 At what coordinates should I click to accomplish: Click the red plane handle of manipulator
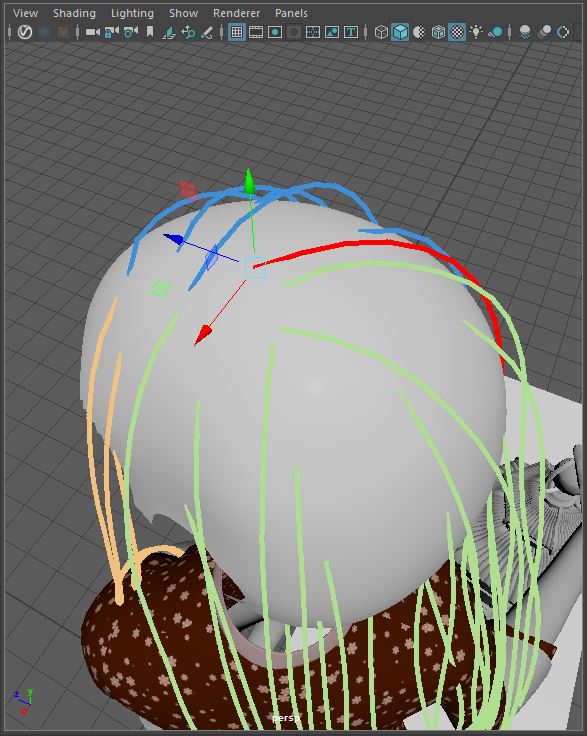coord(188,190)
